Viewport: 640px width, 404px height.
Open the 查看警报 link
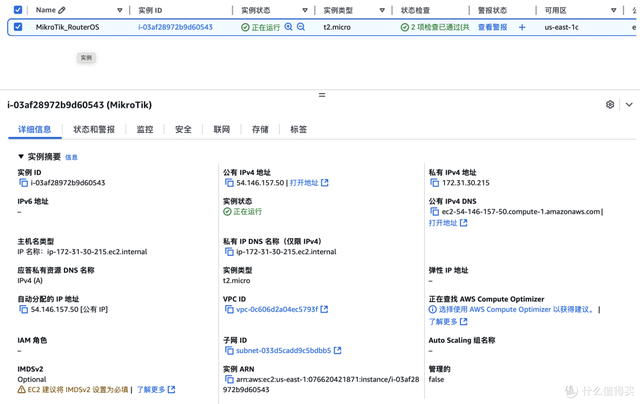(492, 27)
